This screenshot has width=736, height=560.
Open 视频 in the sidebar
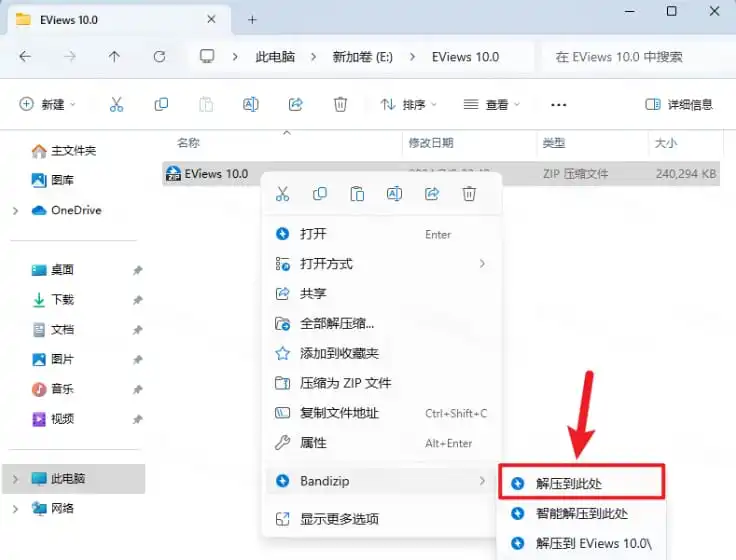point(52,419)
